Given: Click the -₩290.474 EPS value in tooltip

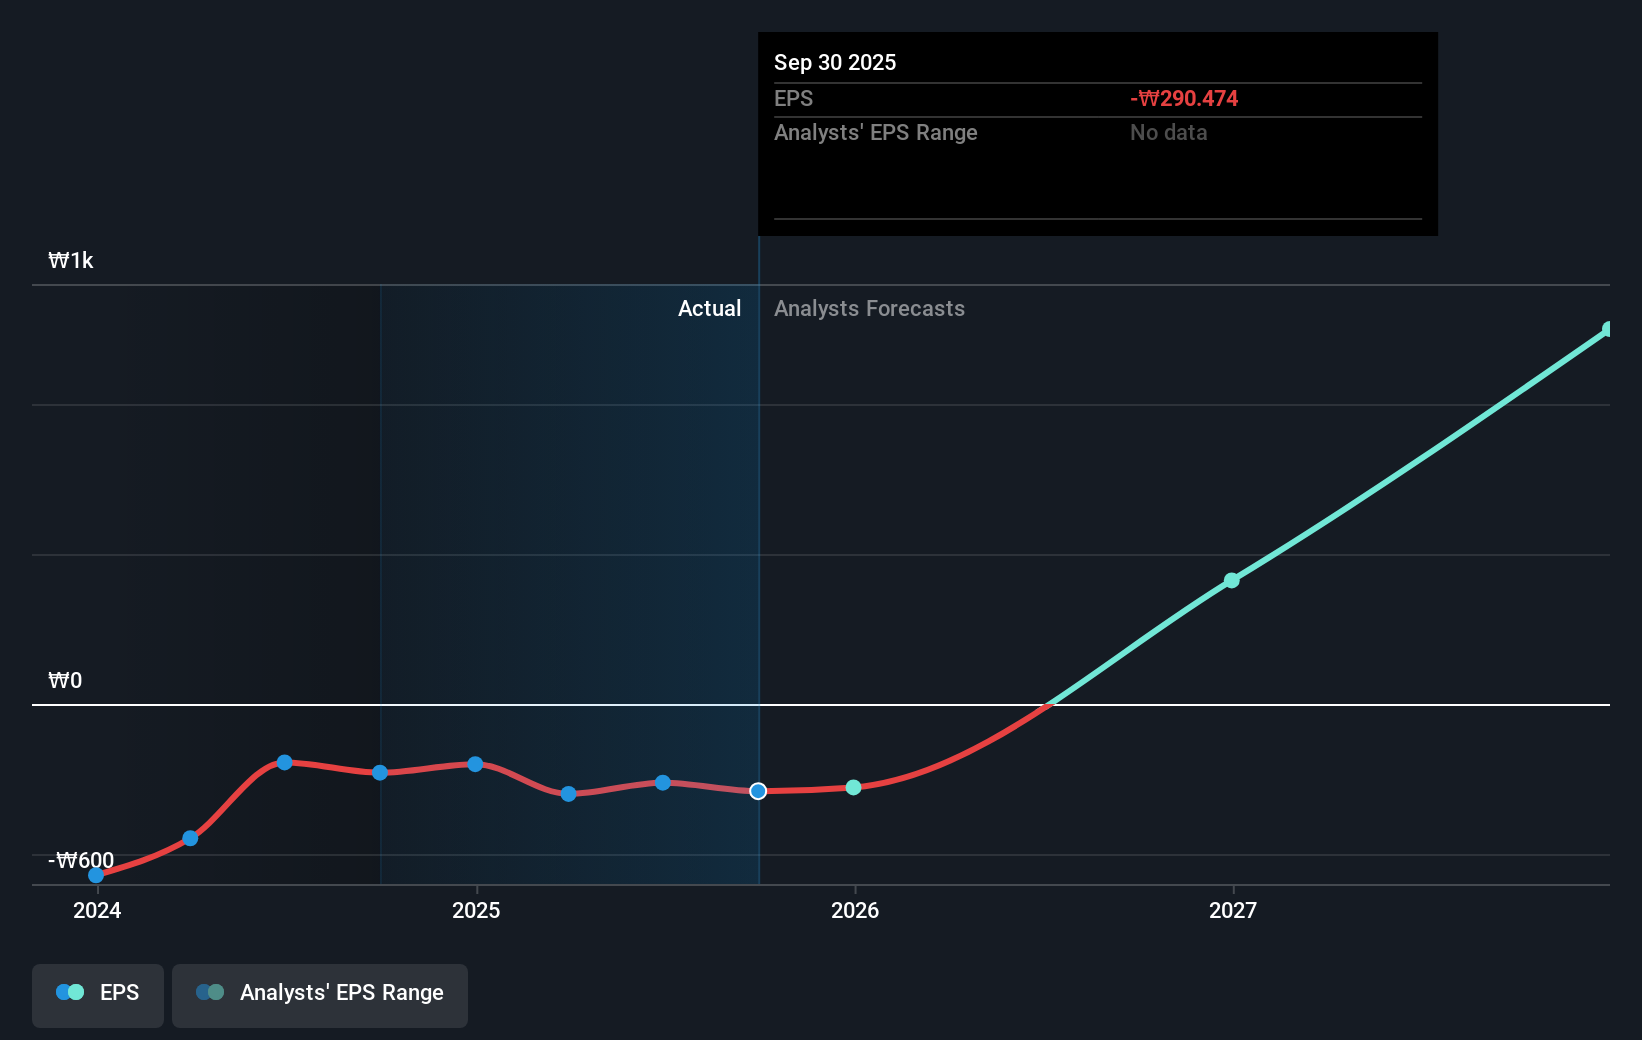Looking at the screenshot, I should coord(1184,99).
